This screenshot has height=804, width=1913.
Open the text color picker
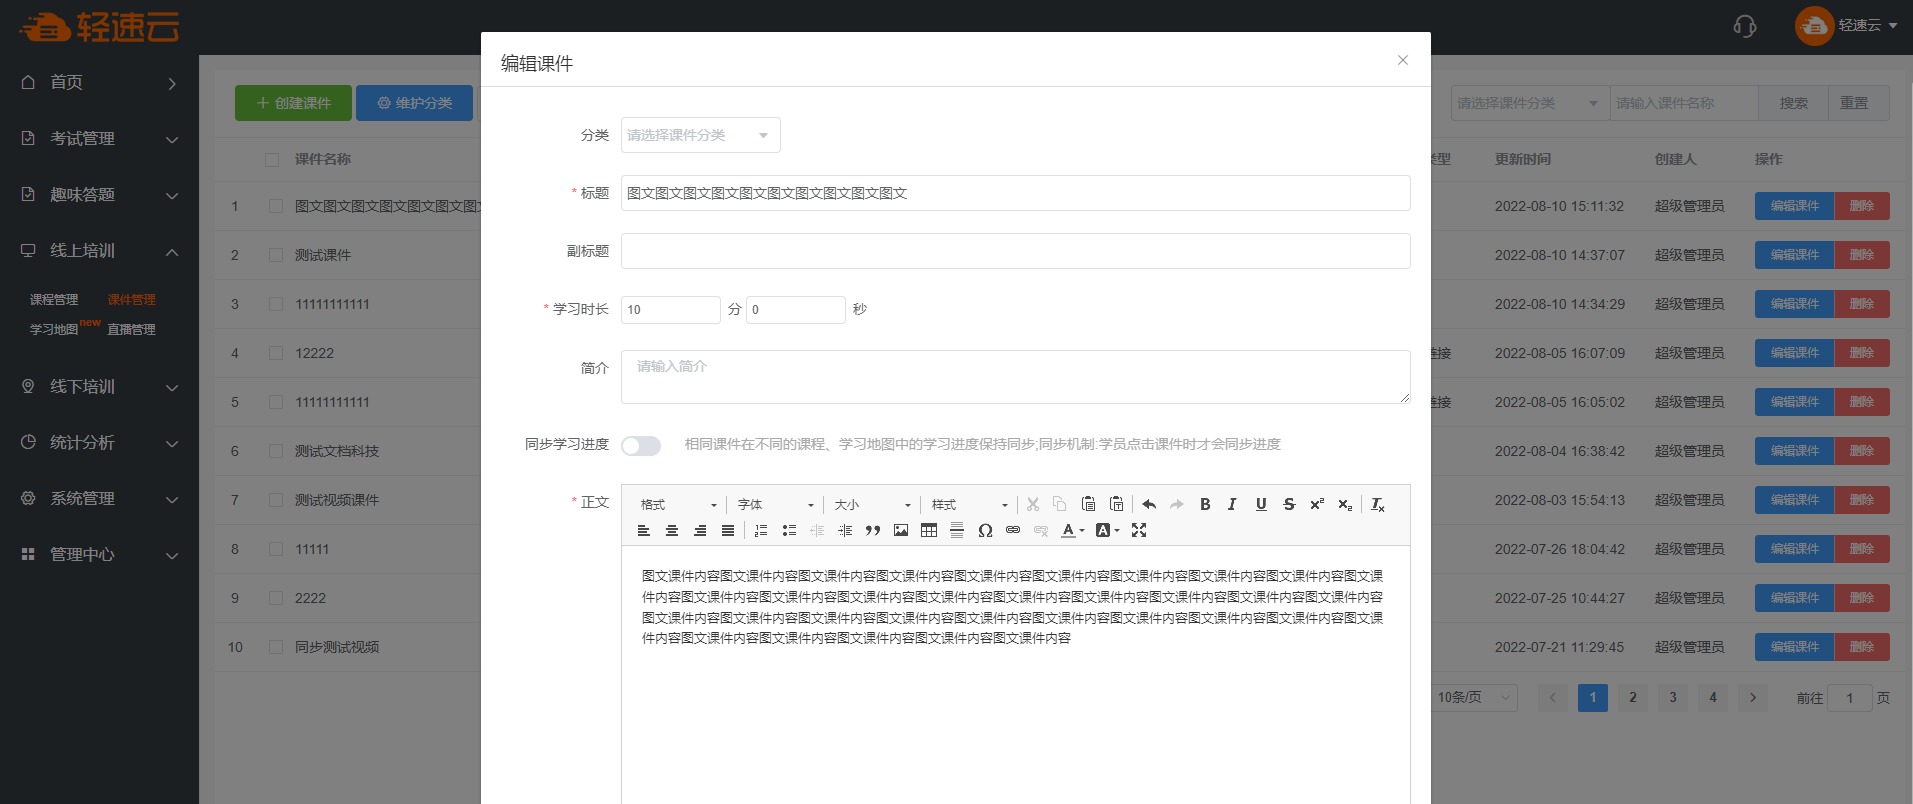(1072, 531)
